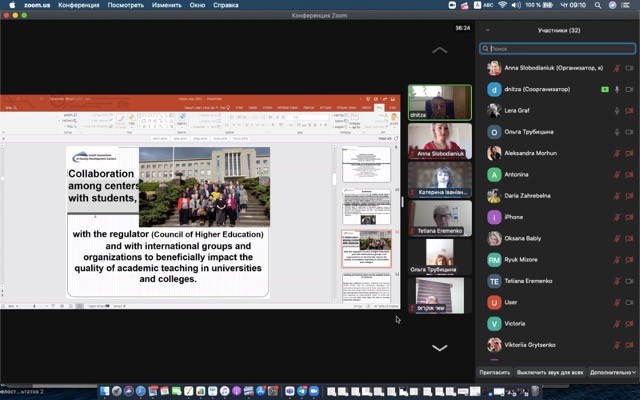This screenshot has width=640, height=400.
Task: Click Anna Slobodianiuk's camera icon in list
Action: tap(630, 68)
